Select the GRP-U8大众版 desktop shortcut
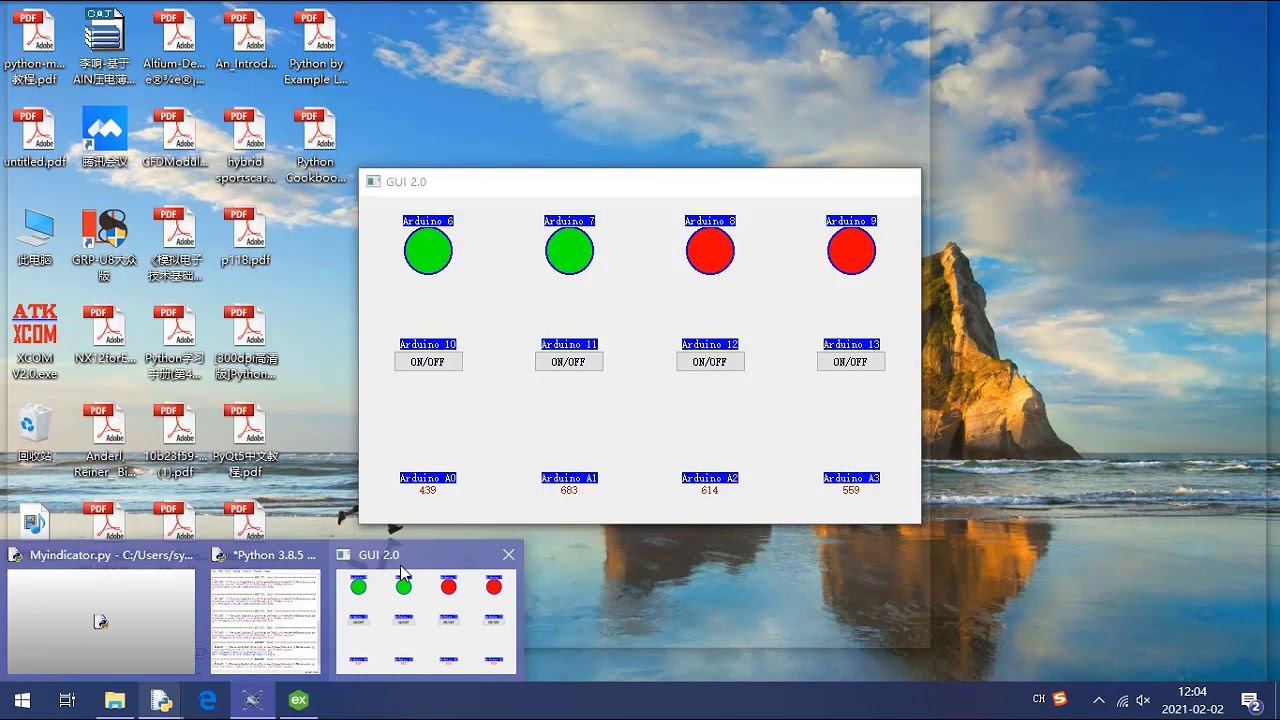Viewport: 1280px width, 720px height. [x=104, y=245]
